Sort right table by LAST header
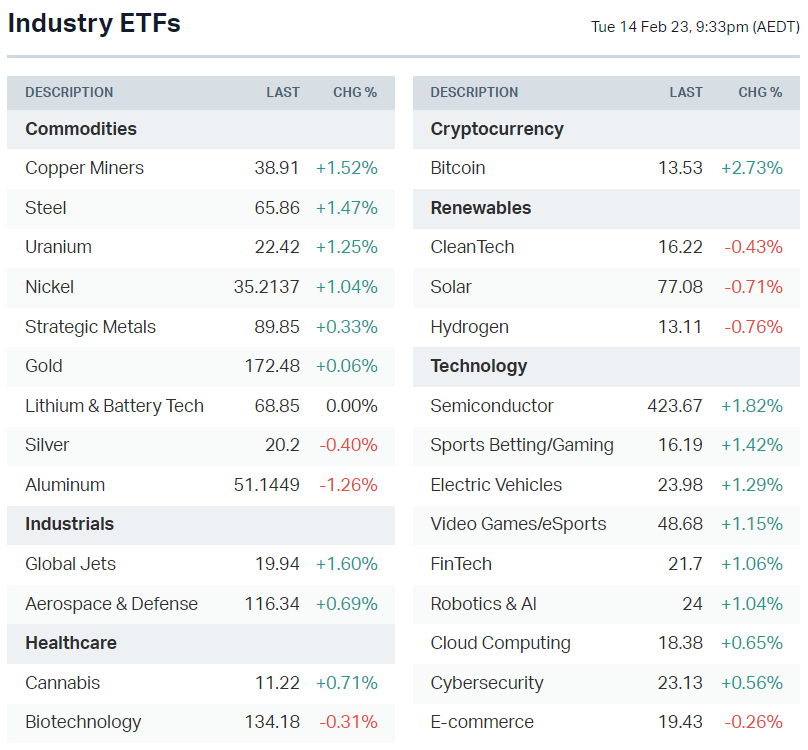 coord(686,92)
